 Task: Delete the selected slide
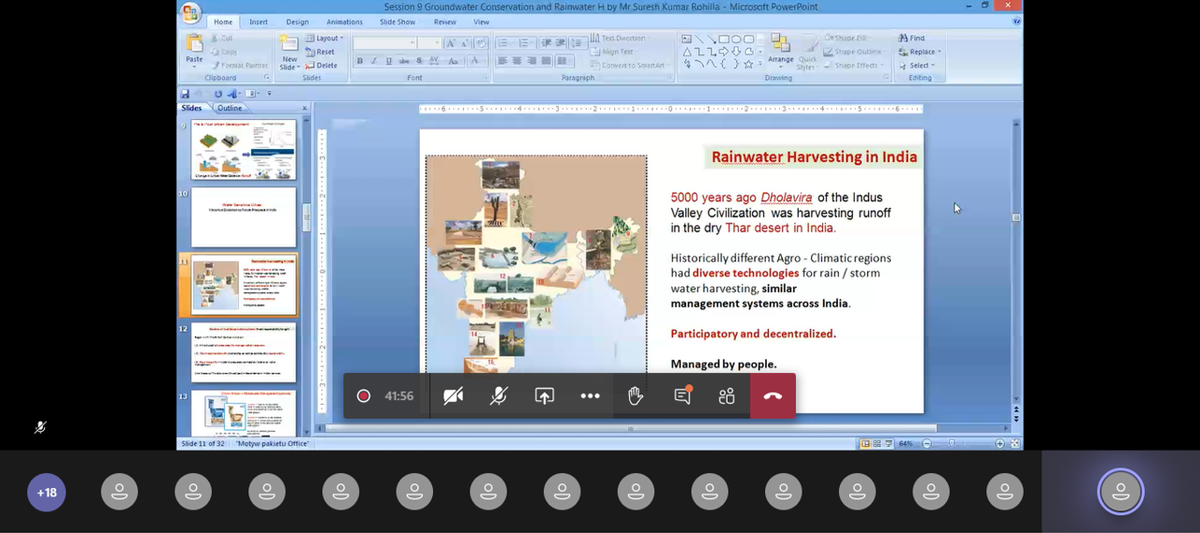tap(322, 65)
